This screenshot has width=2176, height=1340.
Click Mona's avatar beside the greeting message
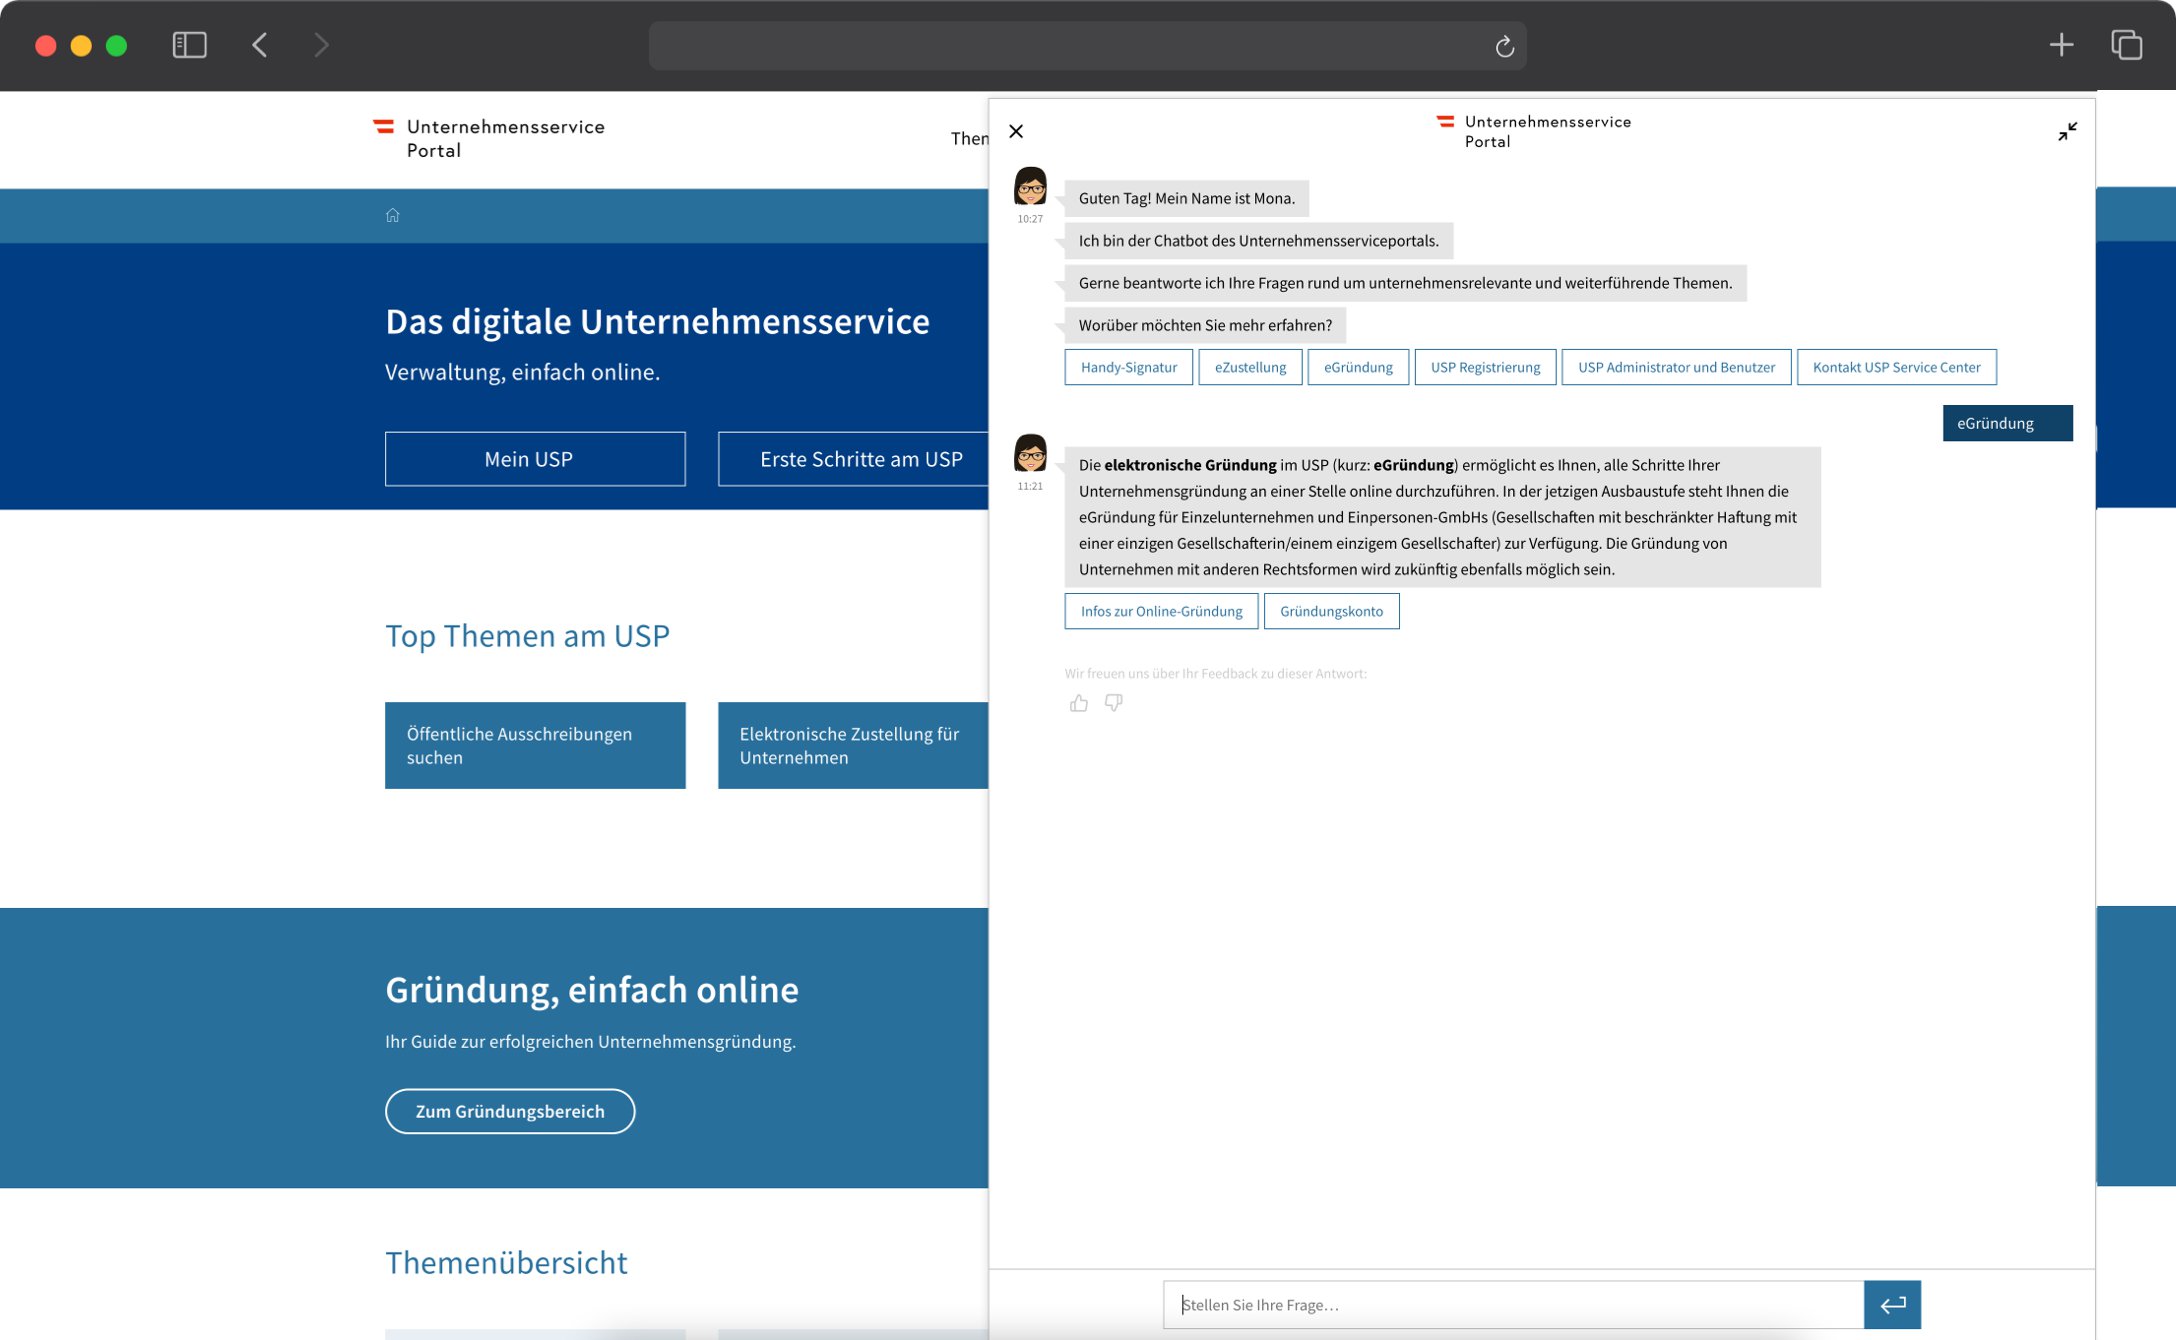pos(1030,187)
